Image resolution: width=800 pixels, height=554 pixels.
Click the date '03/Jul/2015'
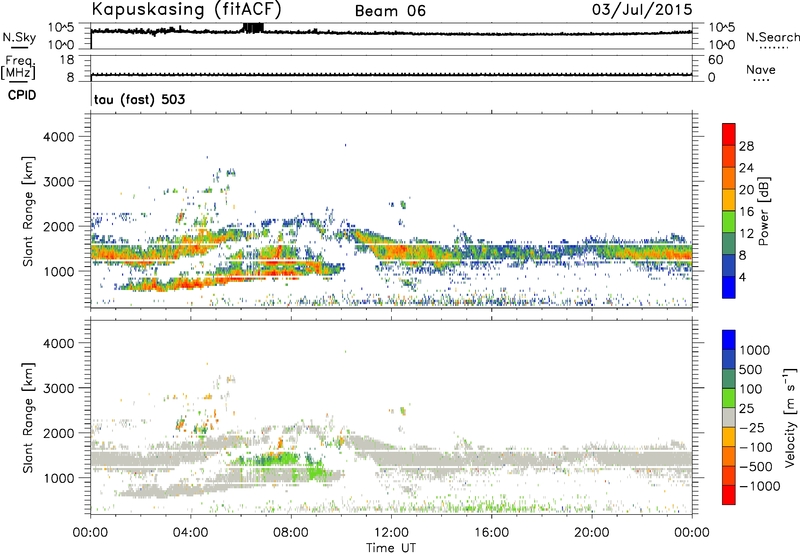coord(642,9)
